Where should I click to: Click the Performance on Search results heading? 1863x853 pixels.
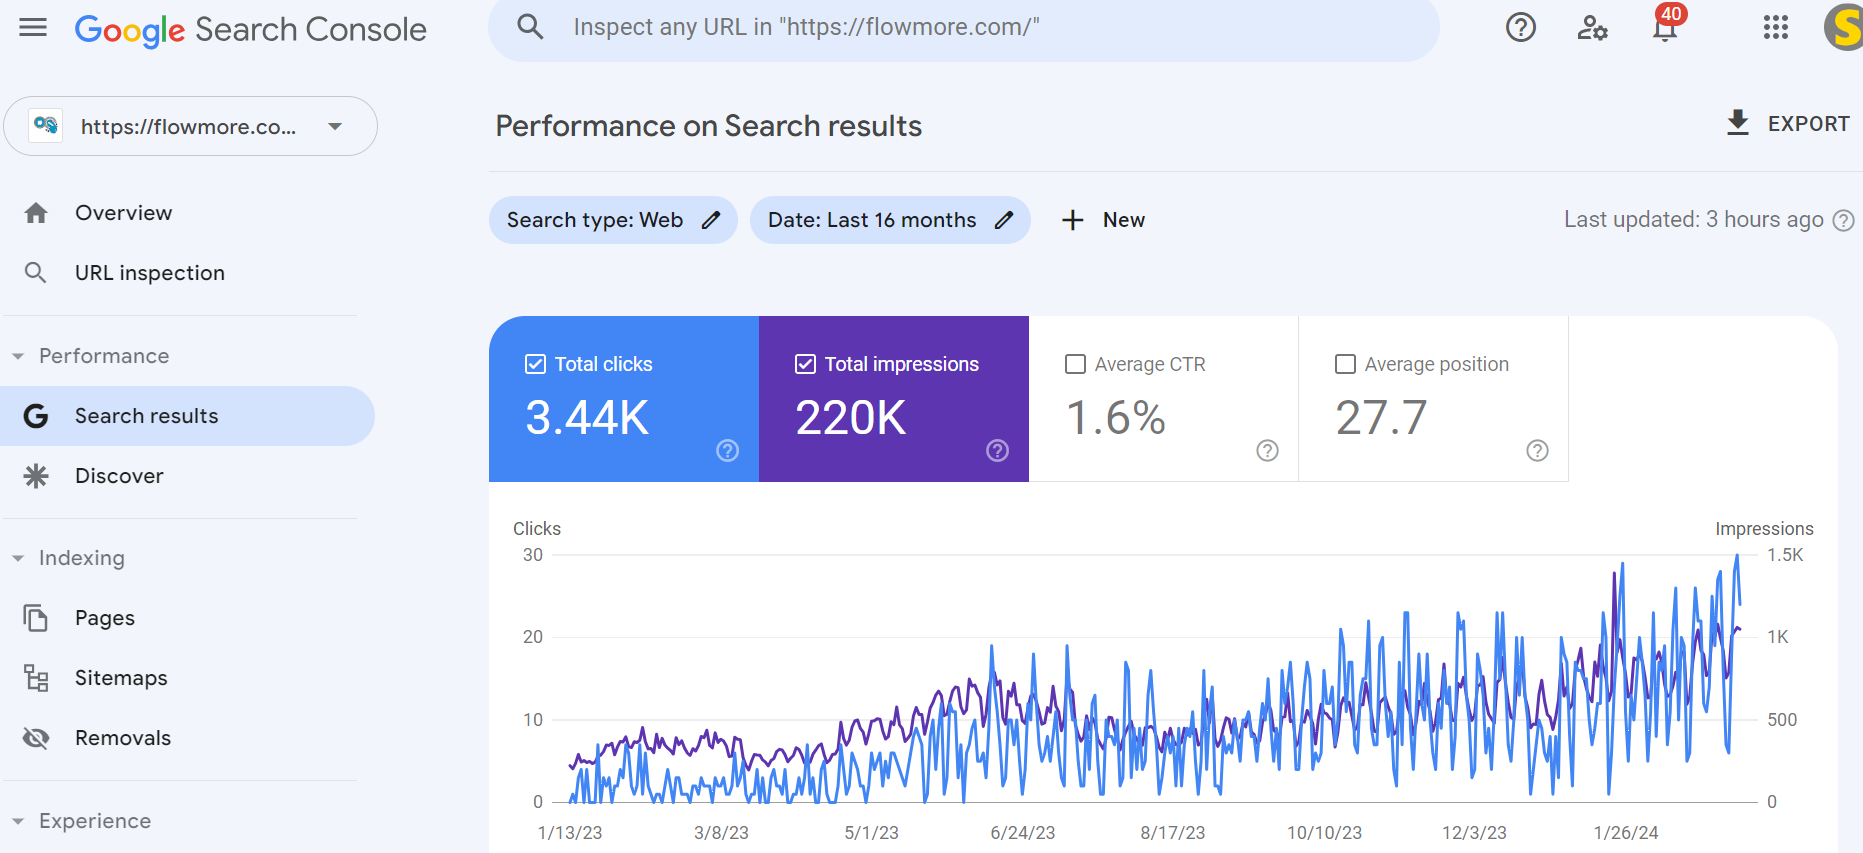pos(709,126)
